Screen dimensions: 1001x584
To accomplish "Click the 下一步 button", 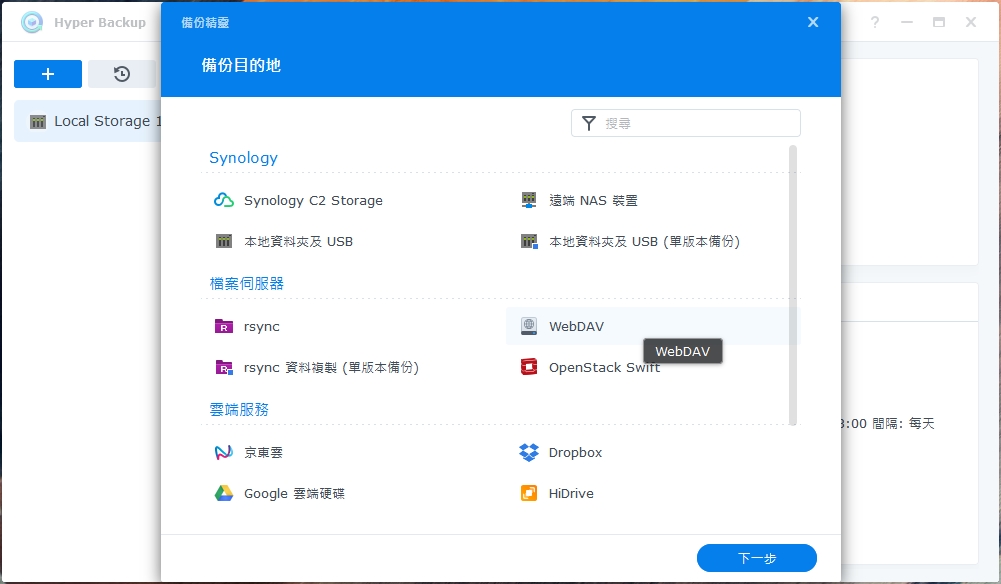I will (x=756, y=558).
